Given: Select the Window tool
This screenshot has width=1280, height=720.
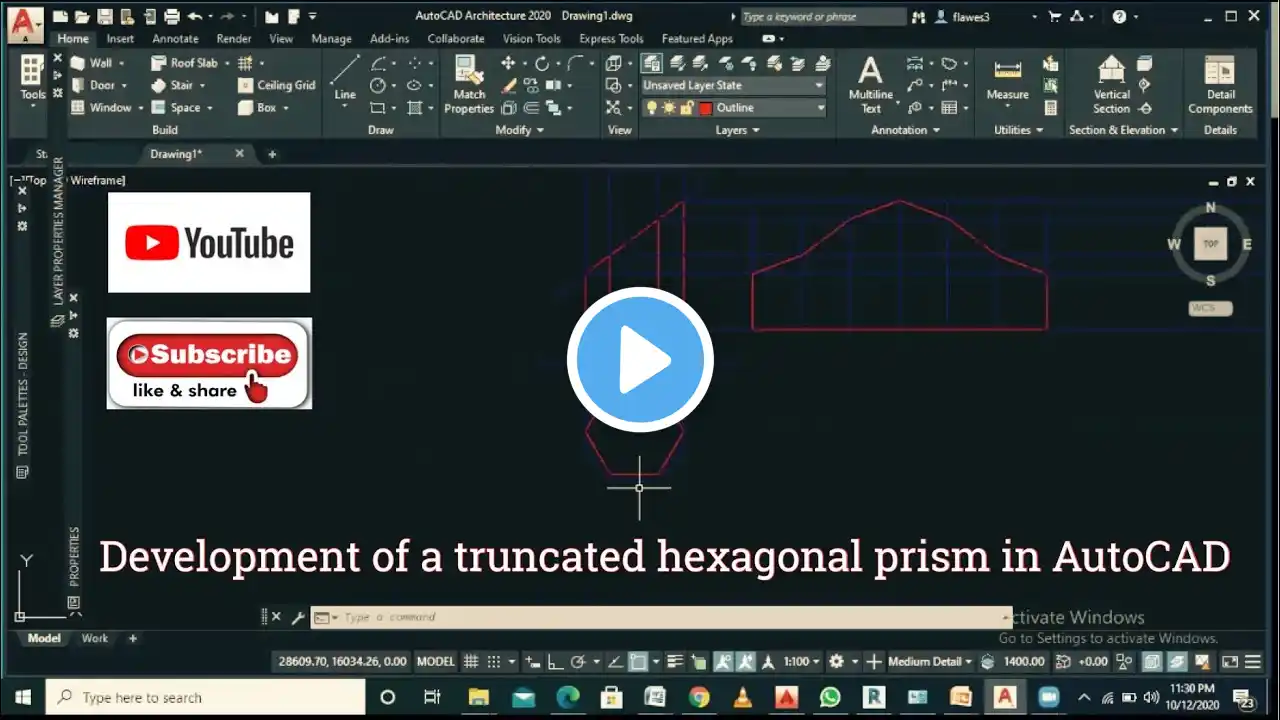Looking at the screenshot, I should tap(101, 107).
